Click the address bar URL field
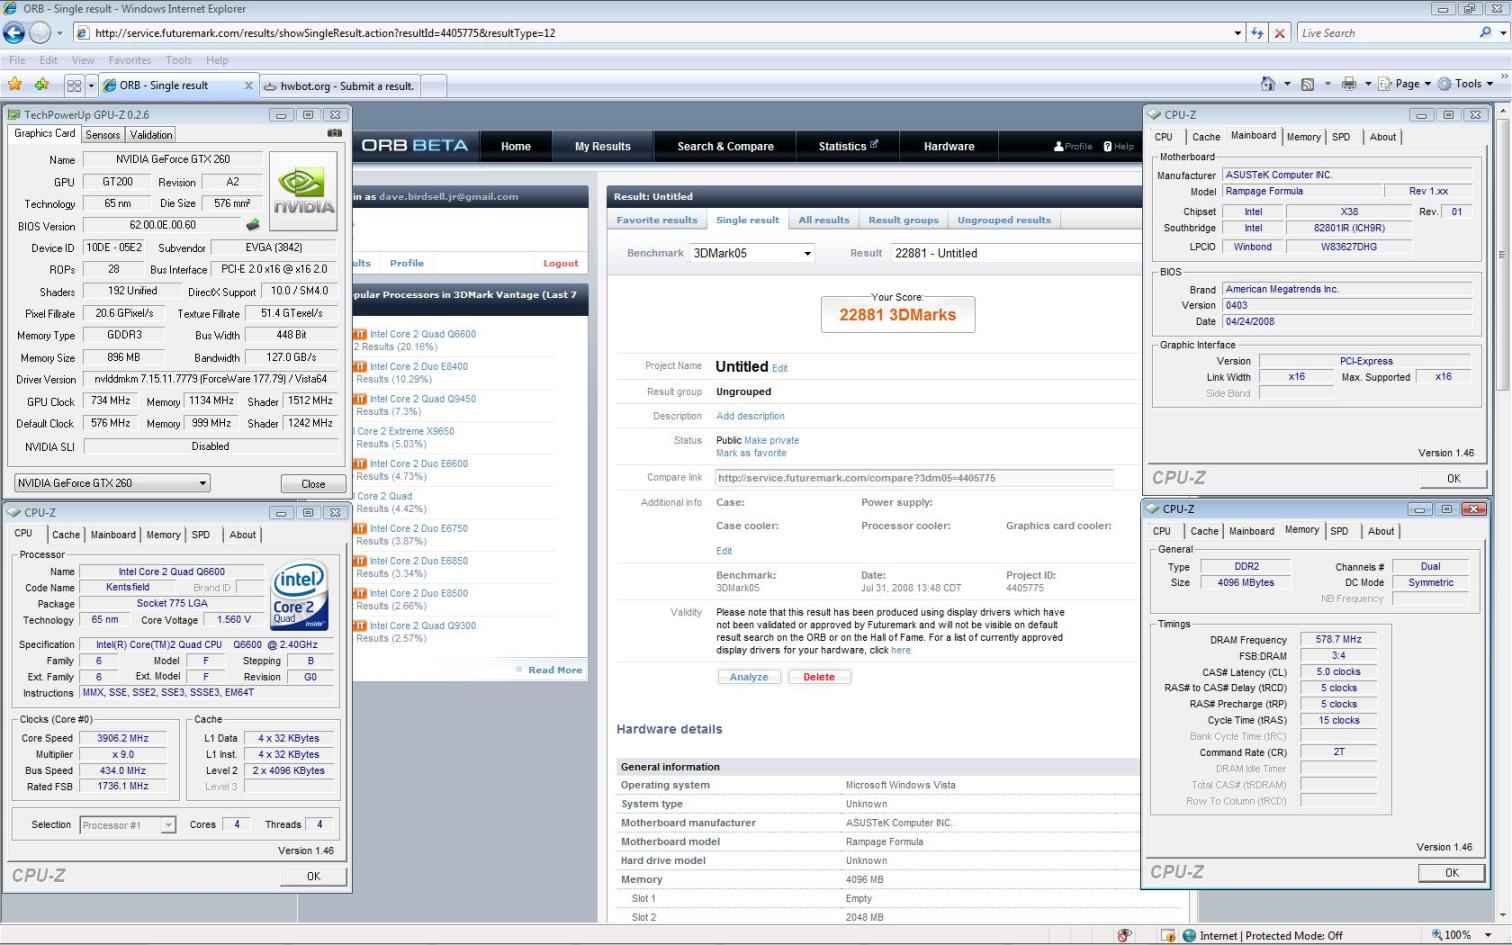This screenshot has width=1512, height=945. coord(660,33)
